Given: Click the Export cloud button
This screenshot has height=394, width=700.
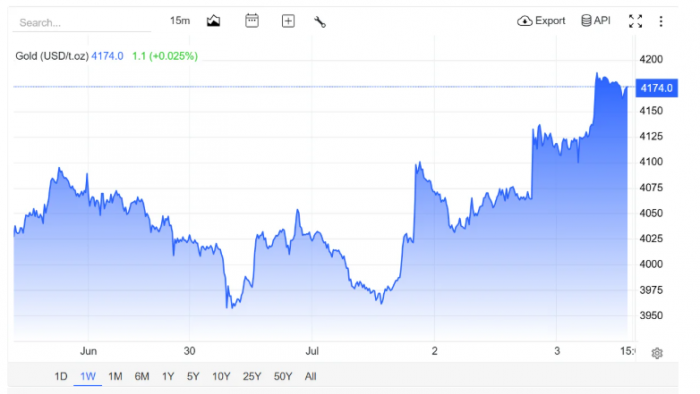Looking at the screenshot, I should (x=541, y=21).
